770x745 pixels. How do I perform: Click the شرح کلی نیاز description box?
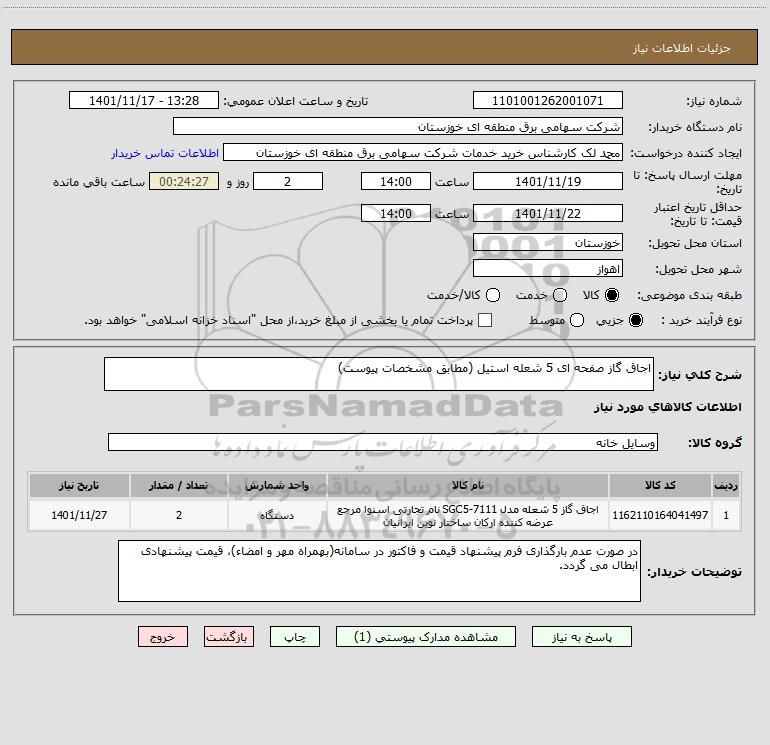(379, 374)
